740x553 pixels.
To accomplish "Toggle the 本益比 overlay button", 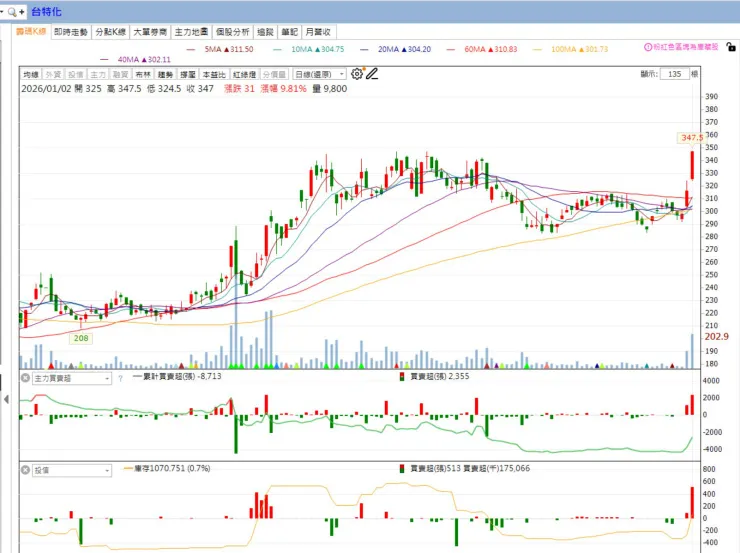I will pos(214,75).
